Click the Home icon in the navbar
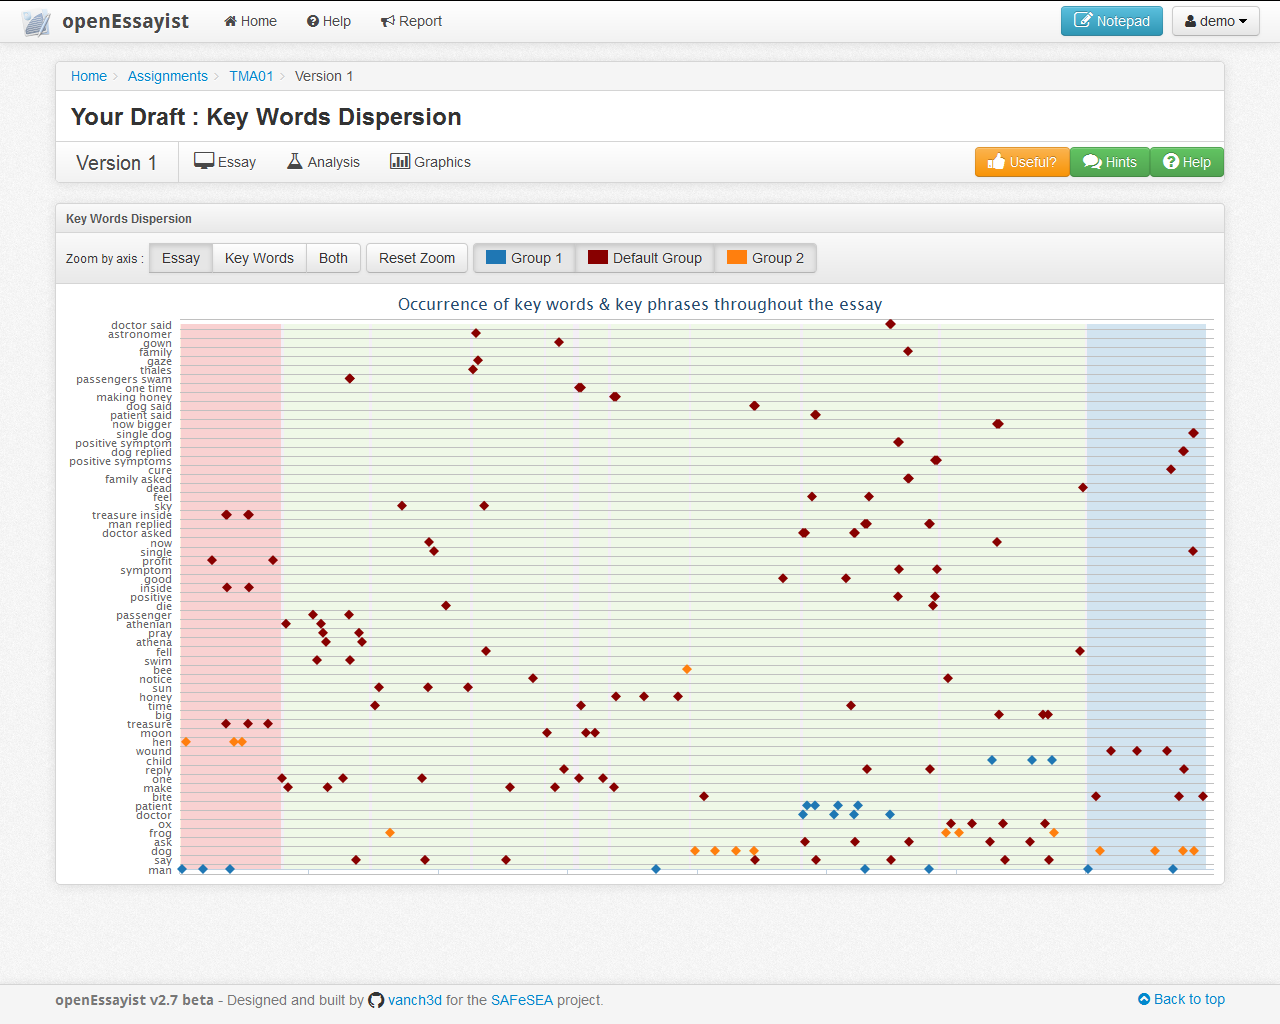 (230, 21)
